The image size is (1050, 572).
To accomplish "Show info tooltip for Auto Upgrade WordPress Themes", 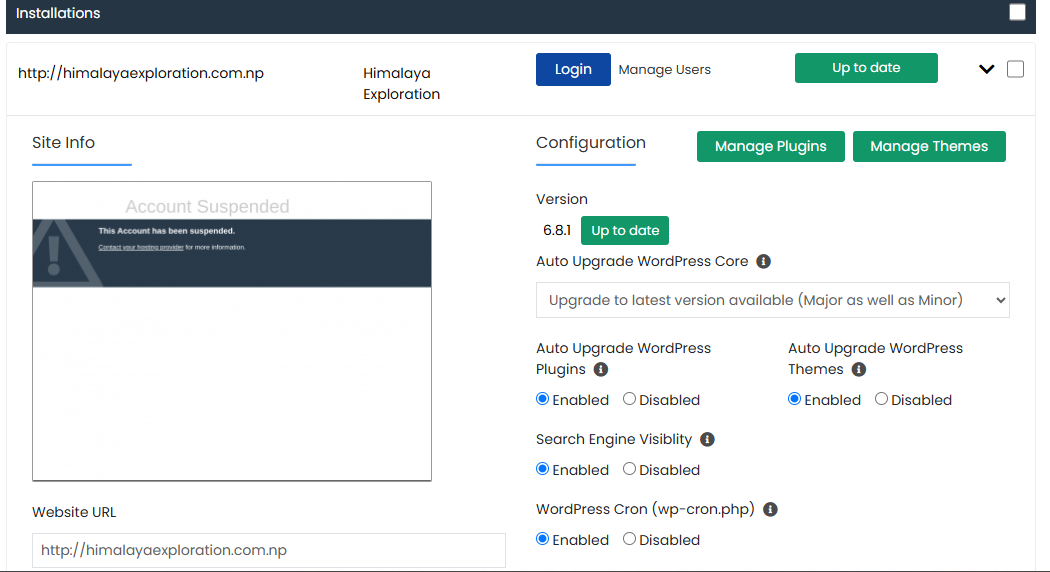I will (x=858, y=369).
